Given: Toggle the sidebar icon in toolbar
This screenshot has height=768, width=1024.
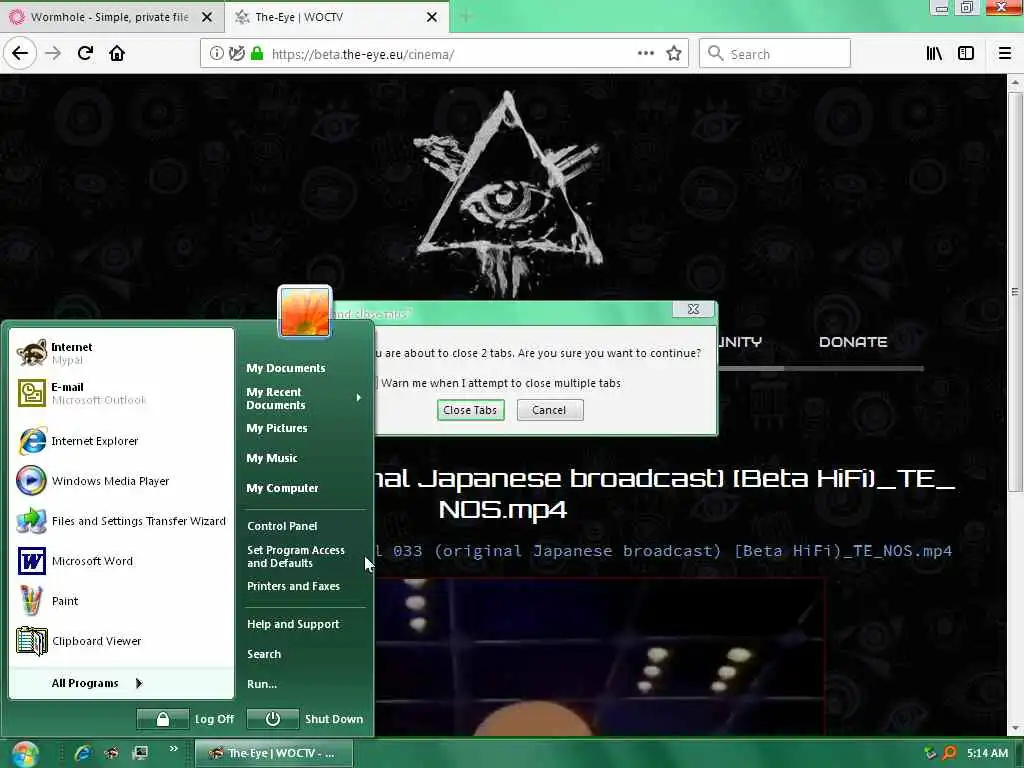Looking at the screenshot, I should click(x=966, y=54).
